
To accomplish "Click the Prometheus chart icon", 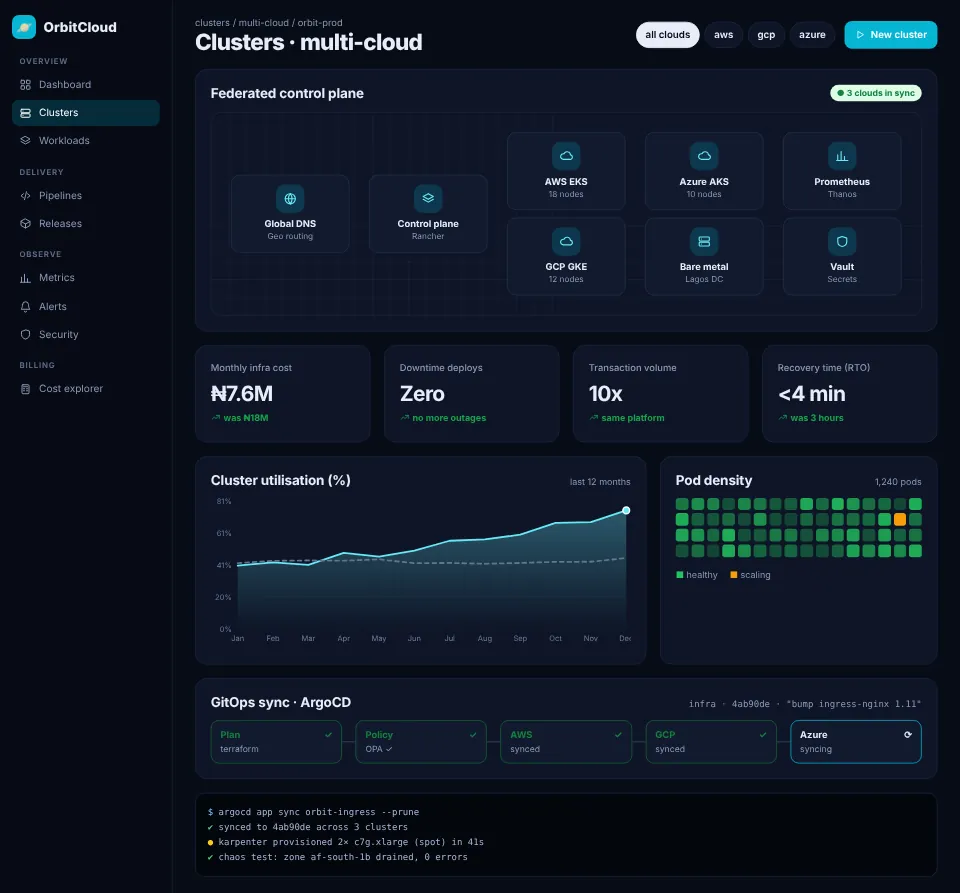I will [842, 156].
